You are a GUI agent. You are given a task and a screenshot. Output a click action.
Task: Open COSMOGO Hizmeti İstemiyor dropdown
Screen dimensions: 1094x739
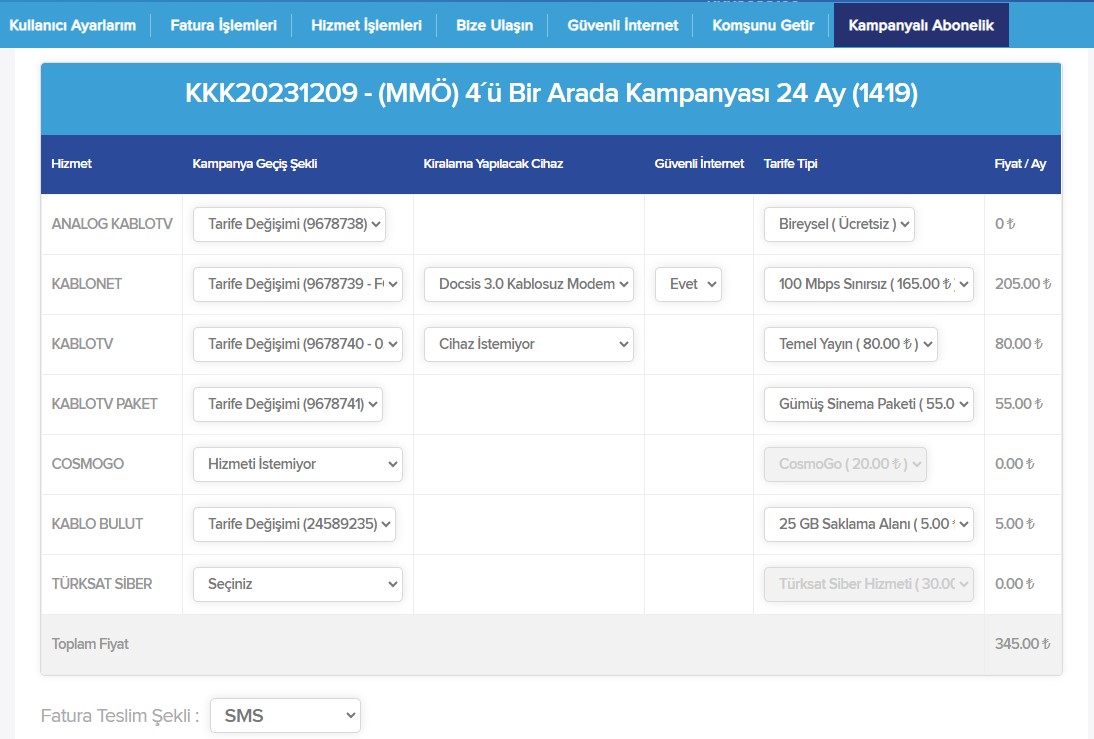(298, 464)
